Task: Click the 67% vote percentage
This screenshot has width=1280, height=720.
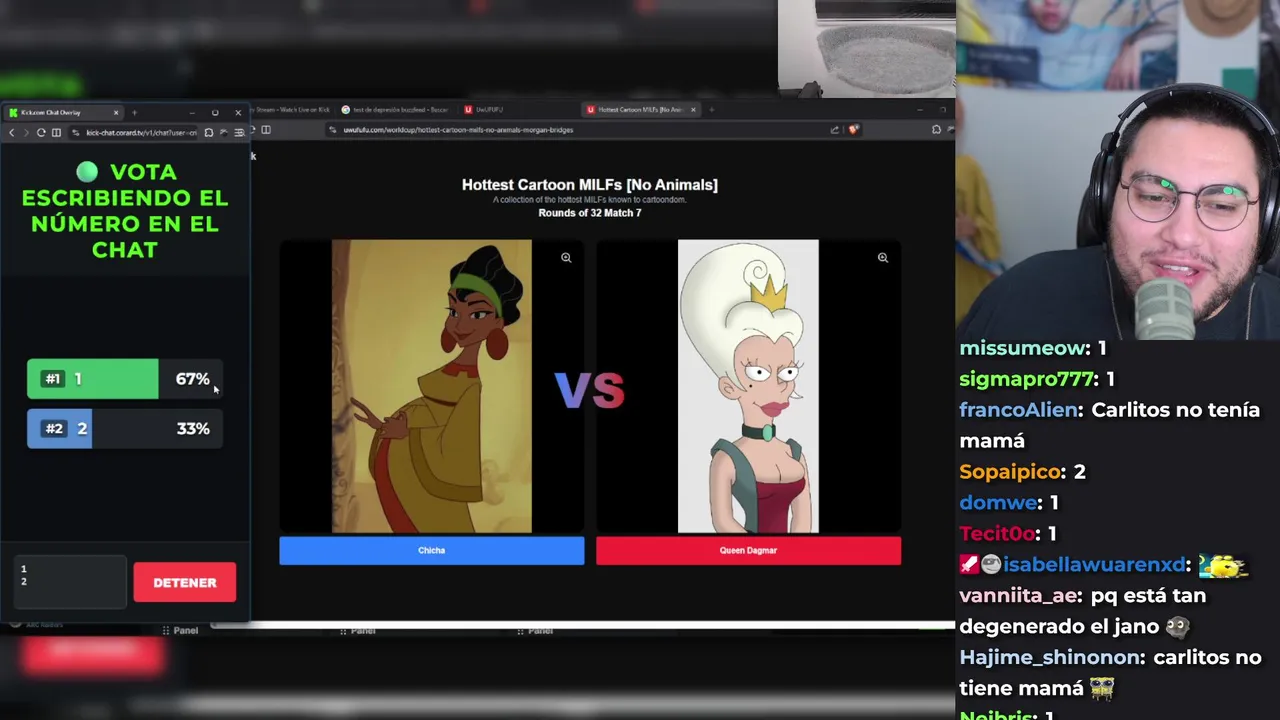Action: [x=193, y=379]
